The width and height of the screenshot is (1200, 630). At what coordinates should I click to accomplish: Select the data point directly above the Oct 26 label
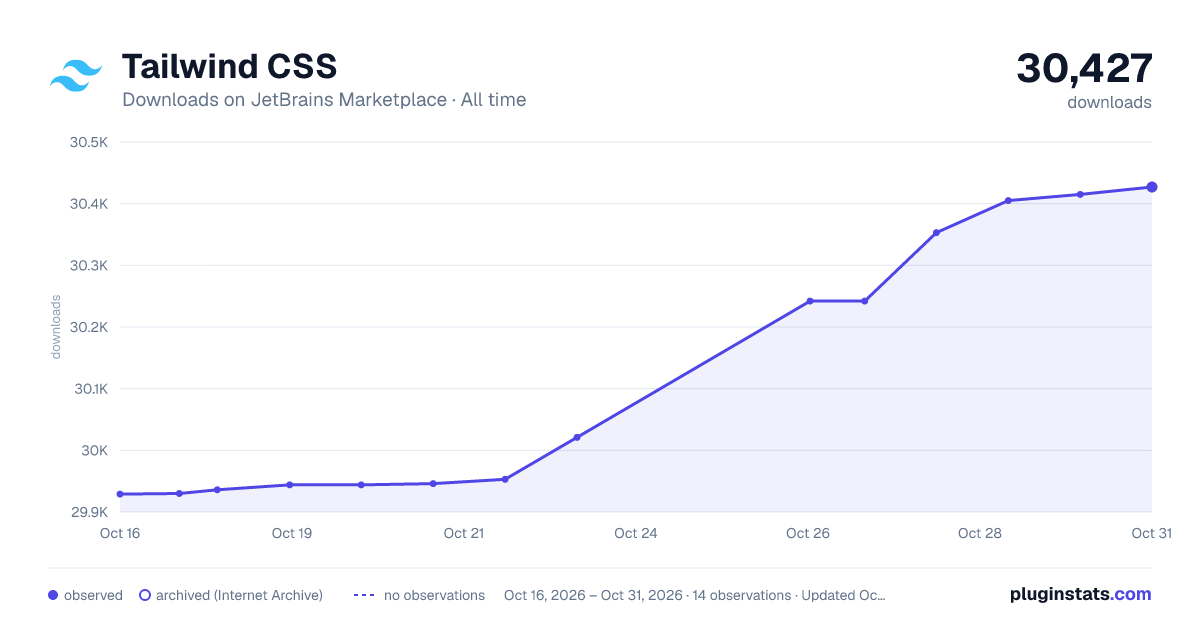810,301
